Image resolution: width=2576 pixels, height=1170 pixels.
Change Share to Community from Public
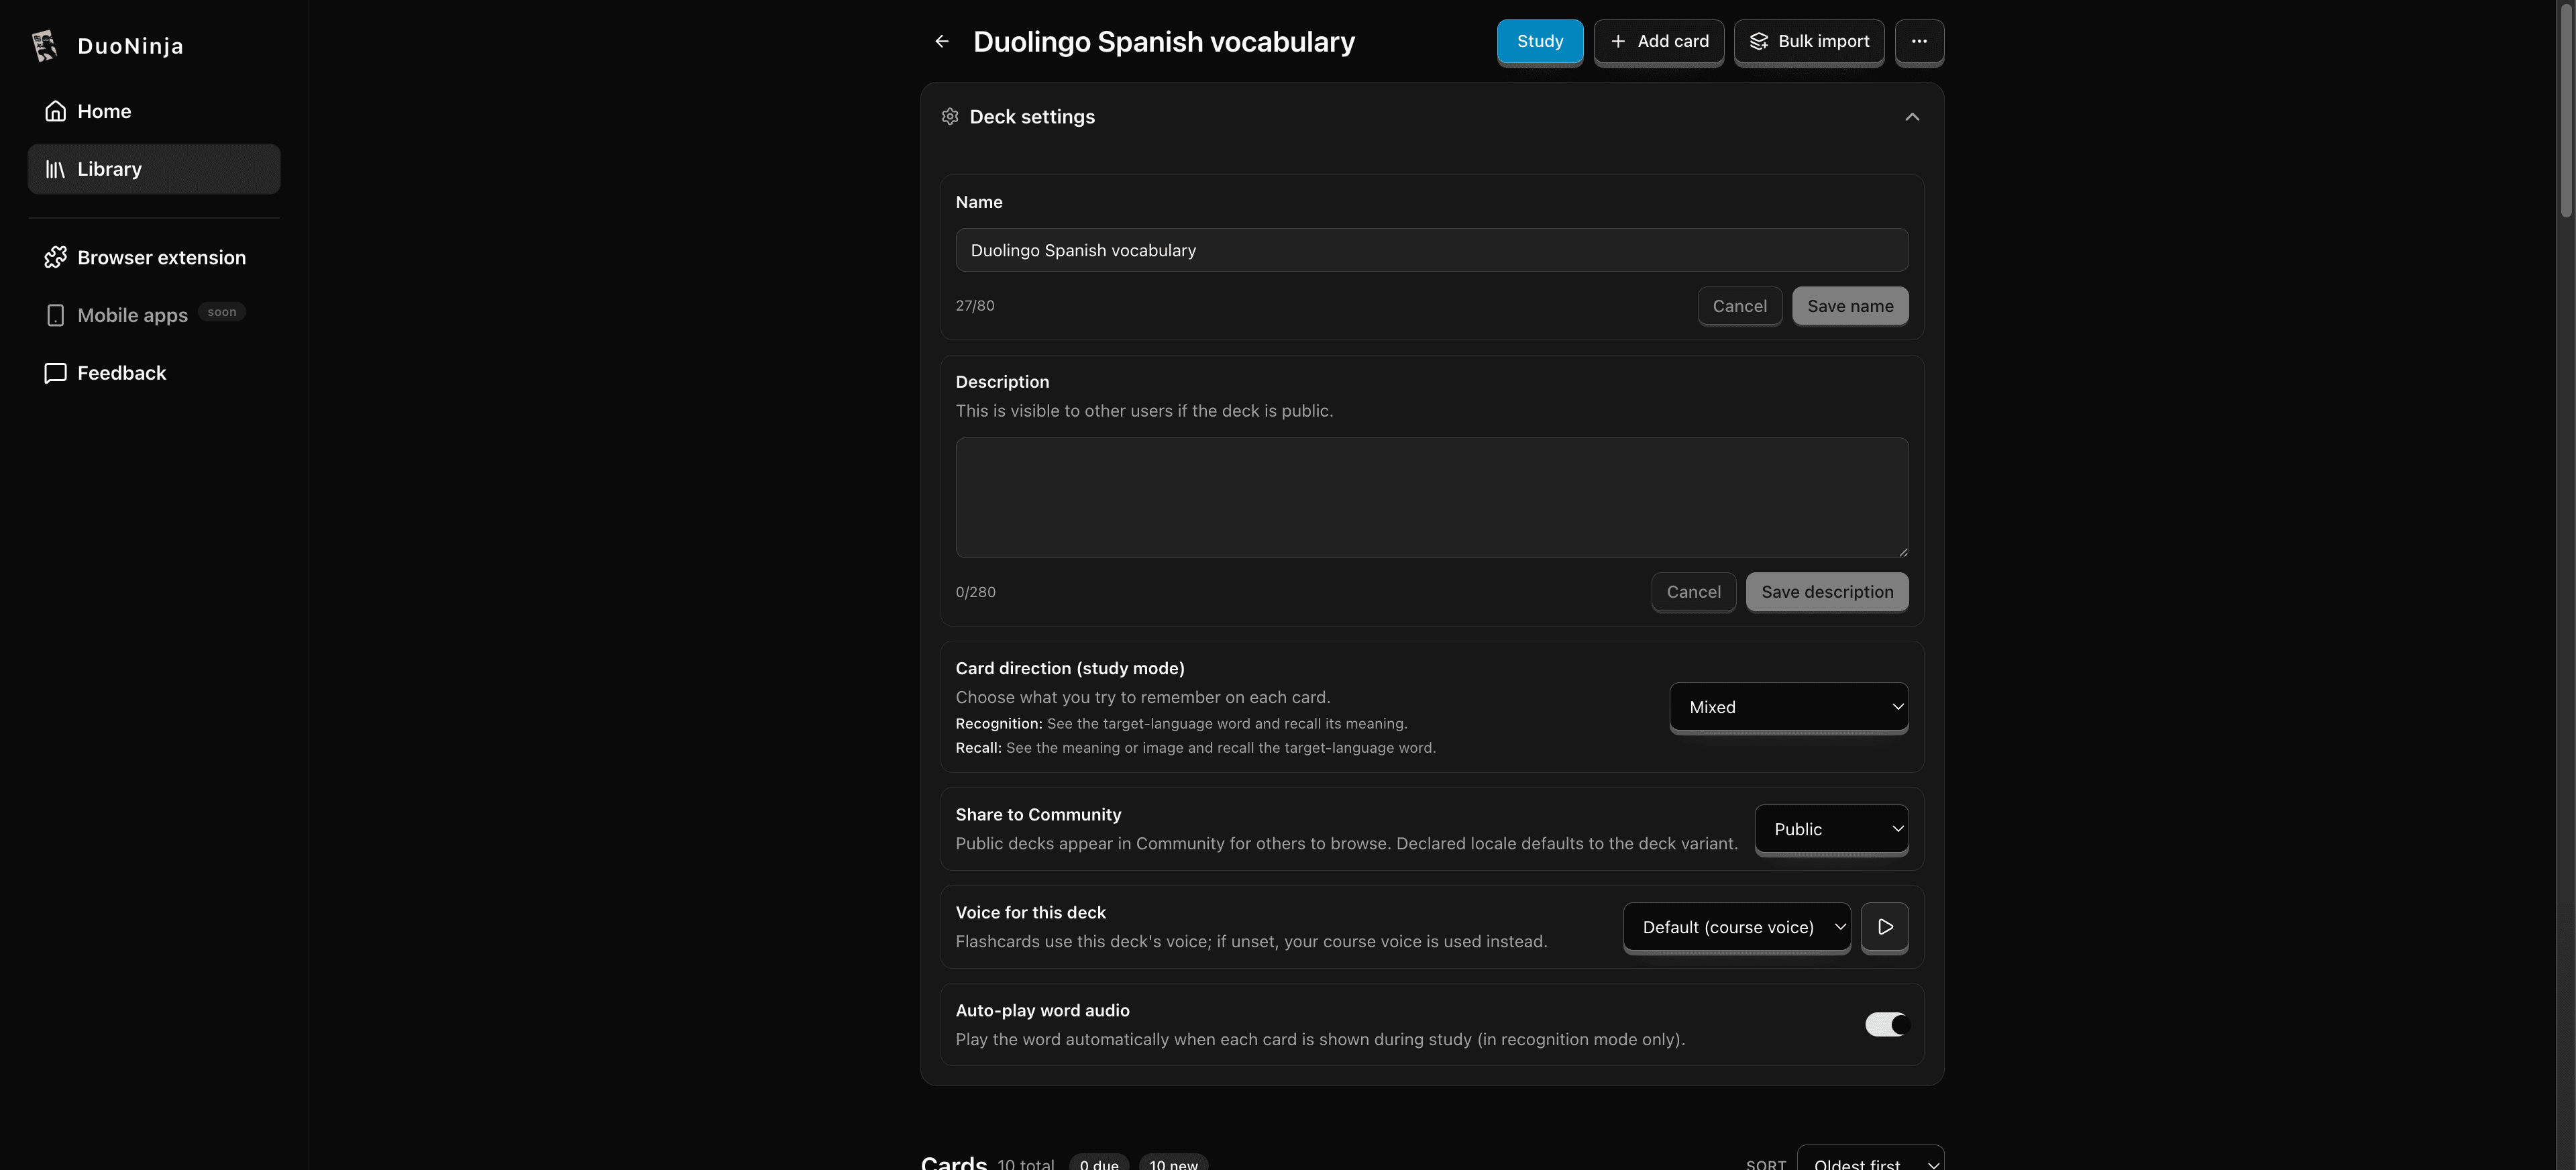[1831, 829]
